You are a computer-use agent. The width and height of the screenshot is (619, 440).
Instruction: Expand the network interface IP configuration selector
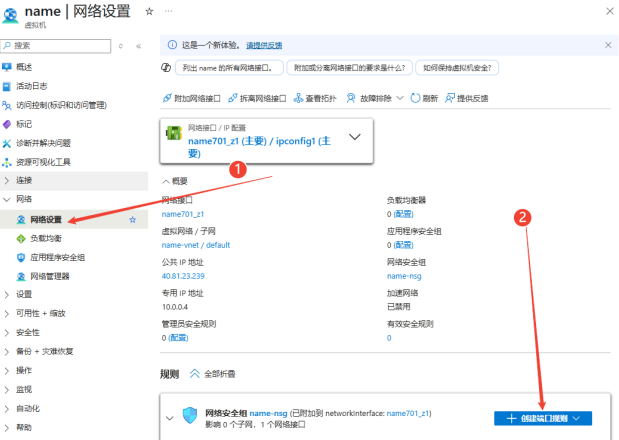(355, 138)
